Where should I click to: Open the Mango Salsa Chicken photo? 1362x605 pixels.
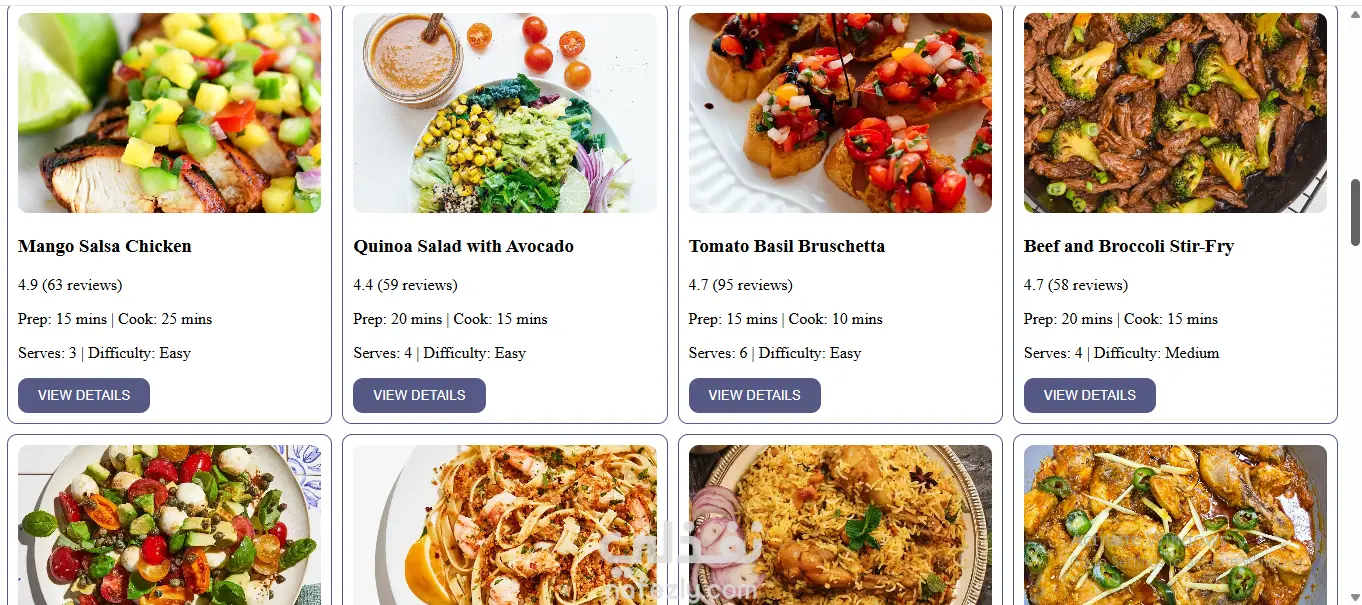pyautogui.click(x=169, y=113)
